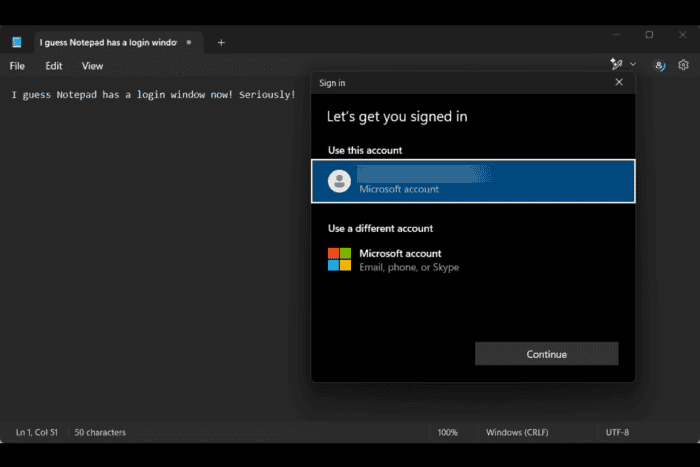Maximize the Notepad window
This screenshot has width=700, height=467.
coord(649,34)
